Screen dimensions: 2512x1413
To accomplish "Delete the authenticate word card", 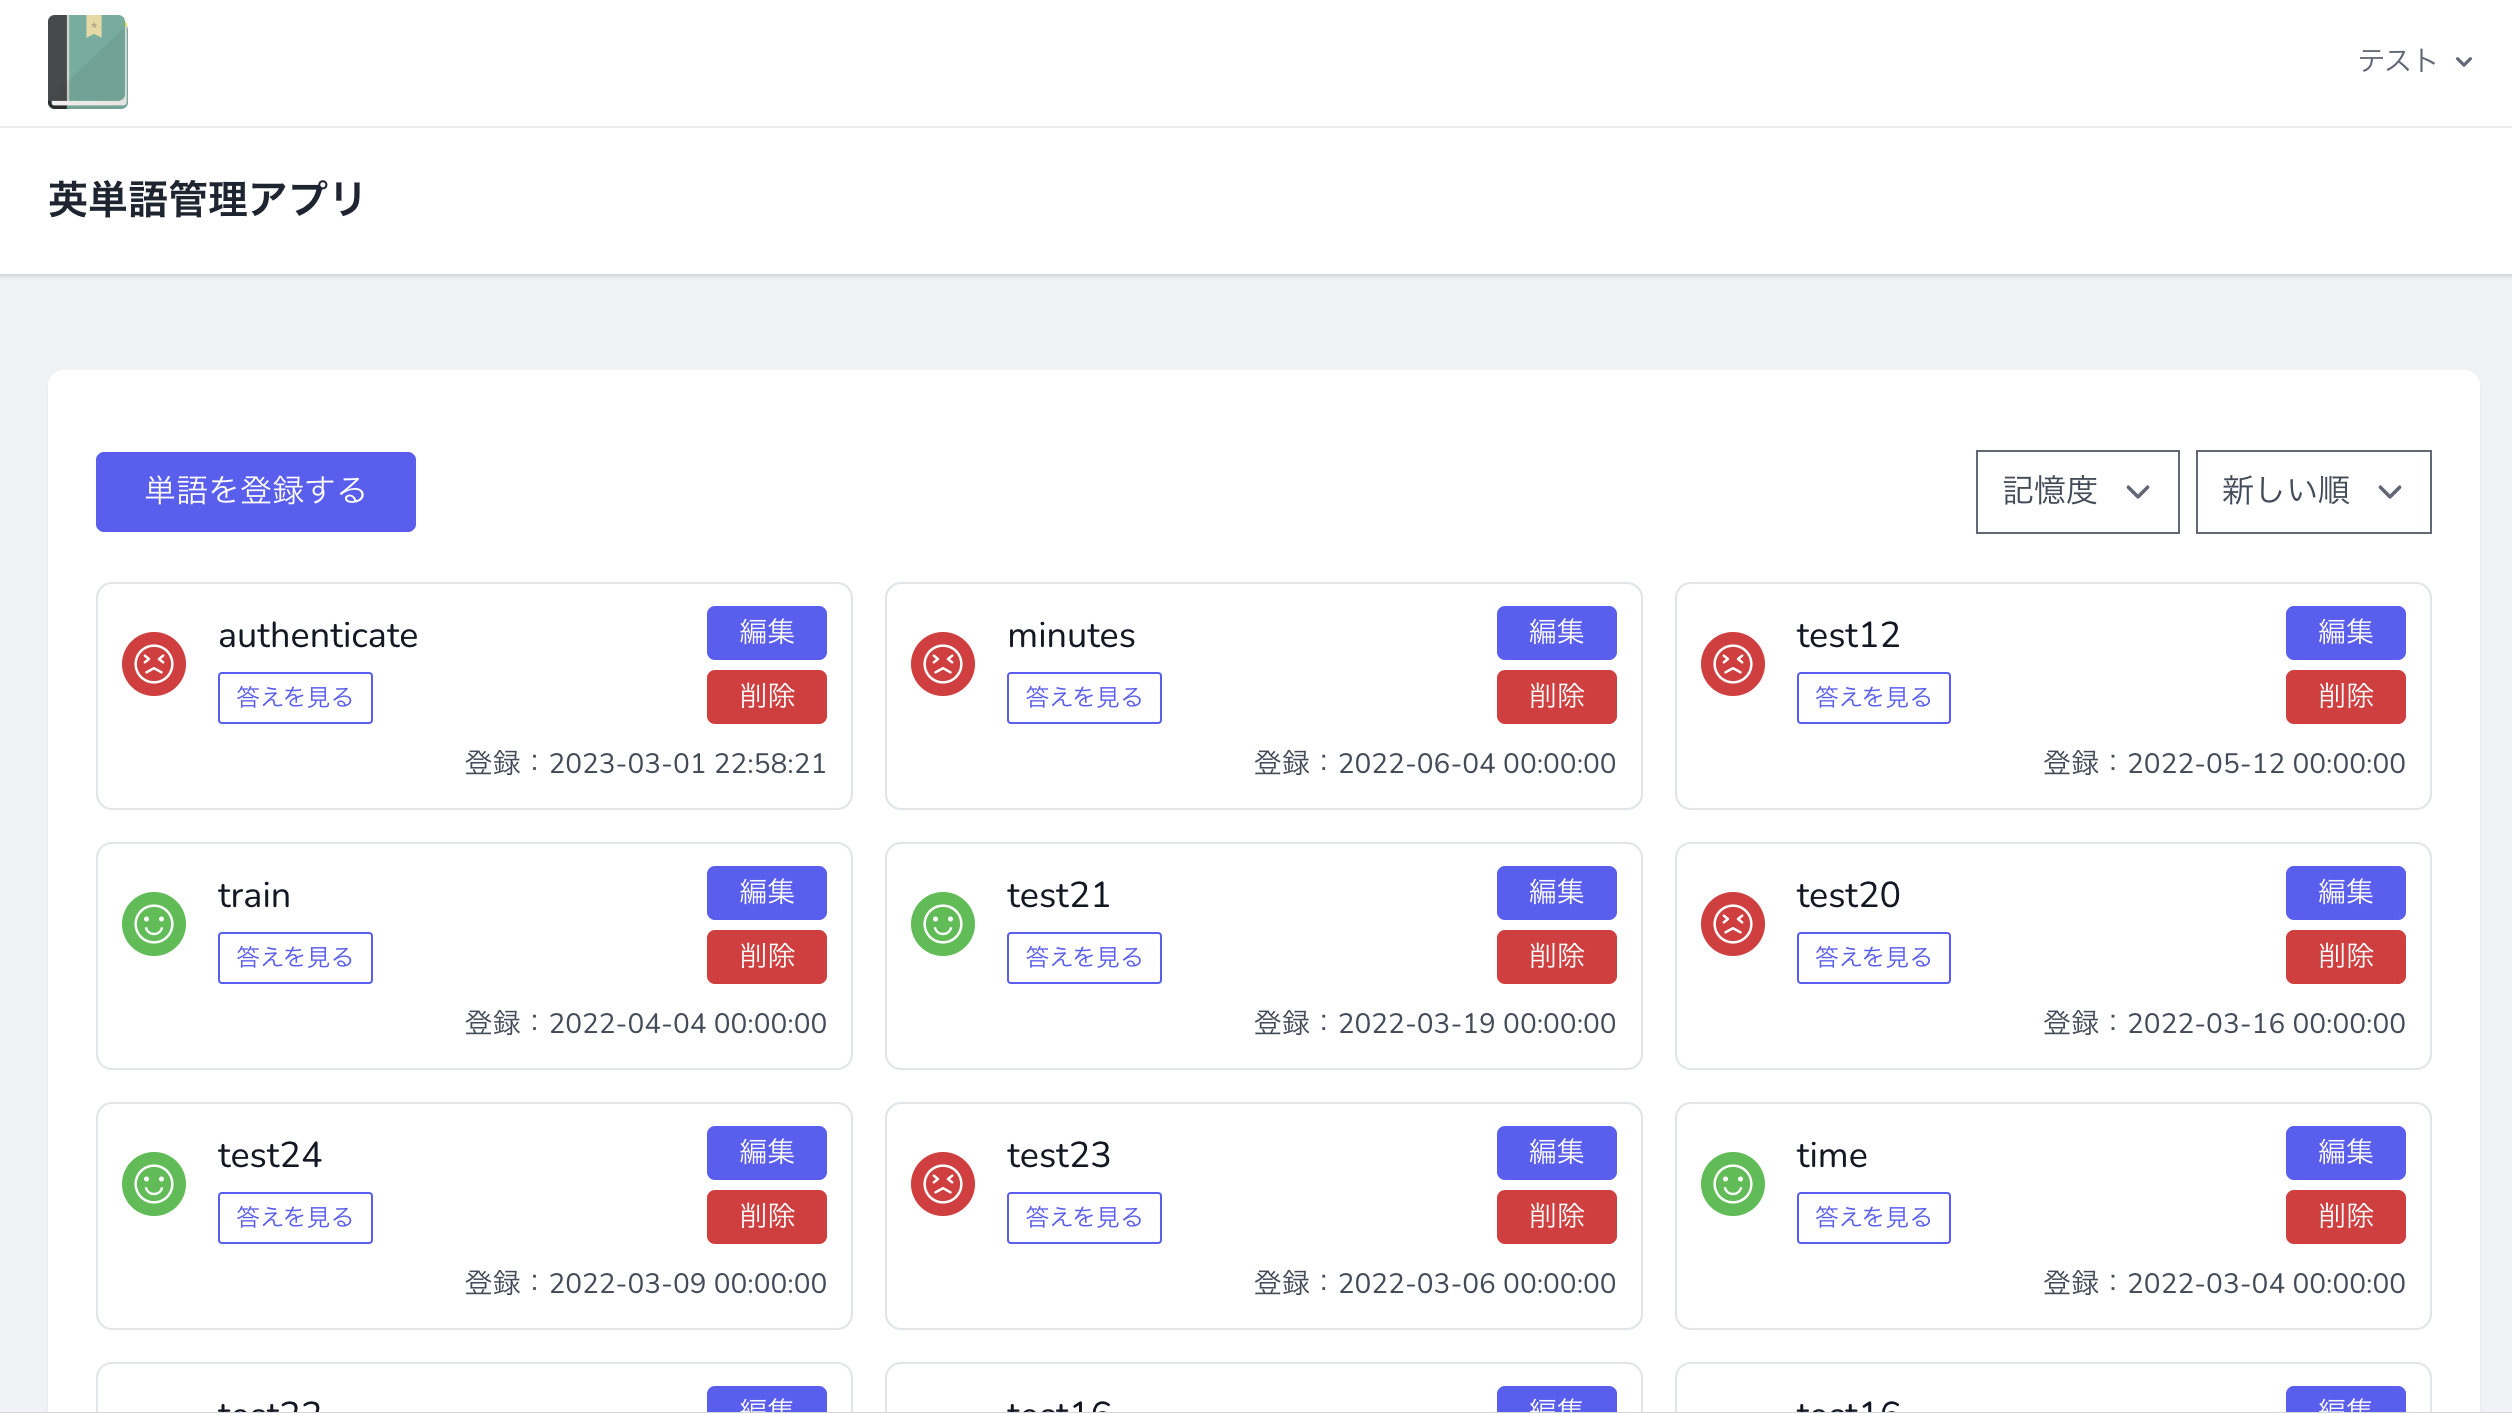I will [x=767, y=696].
